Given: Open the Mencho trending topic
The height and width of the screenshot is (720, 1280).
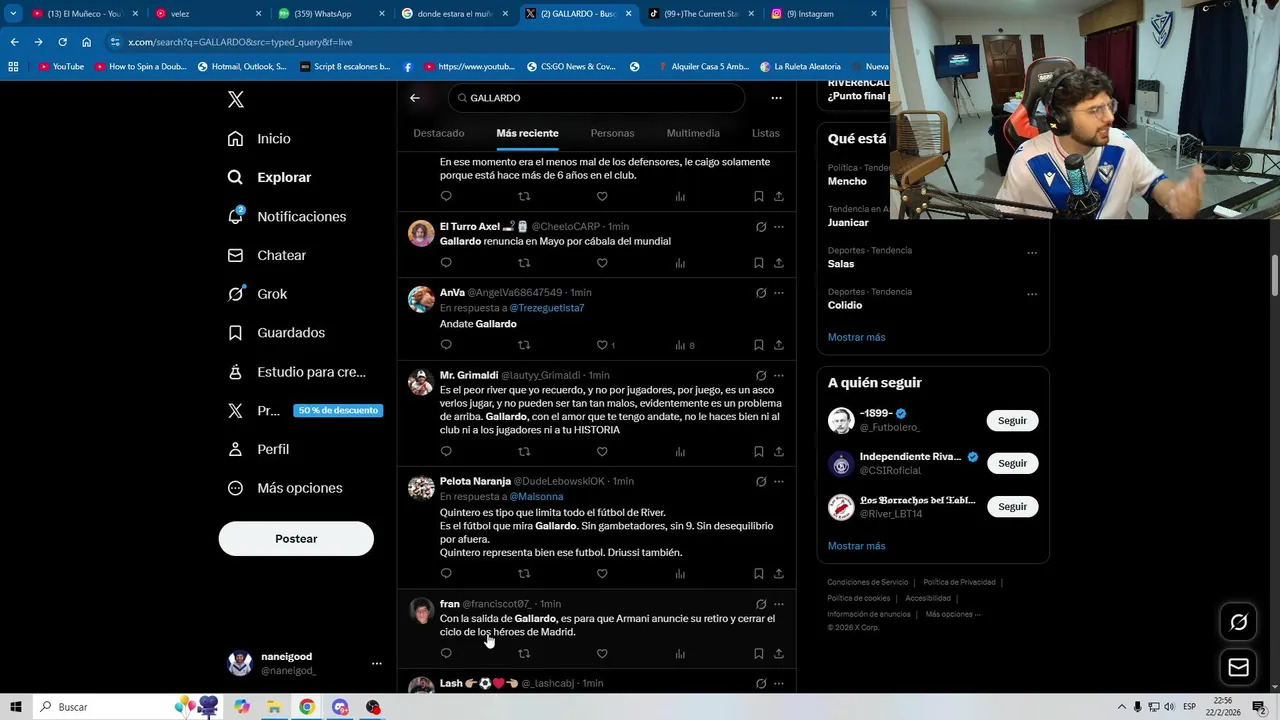Looking at the screenshot, I should click(847, 182).
